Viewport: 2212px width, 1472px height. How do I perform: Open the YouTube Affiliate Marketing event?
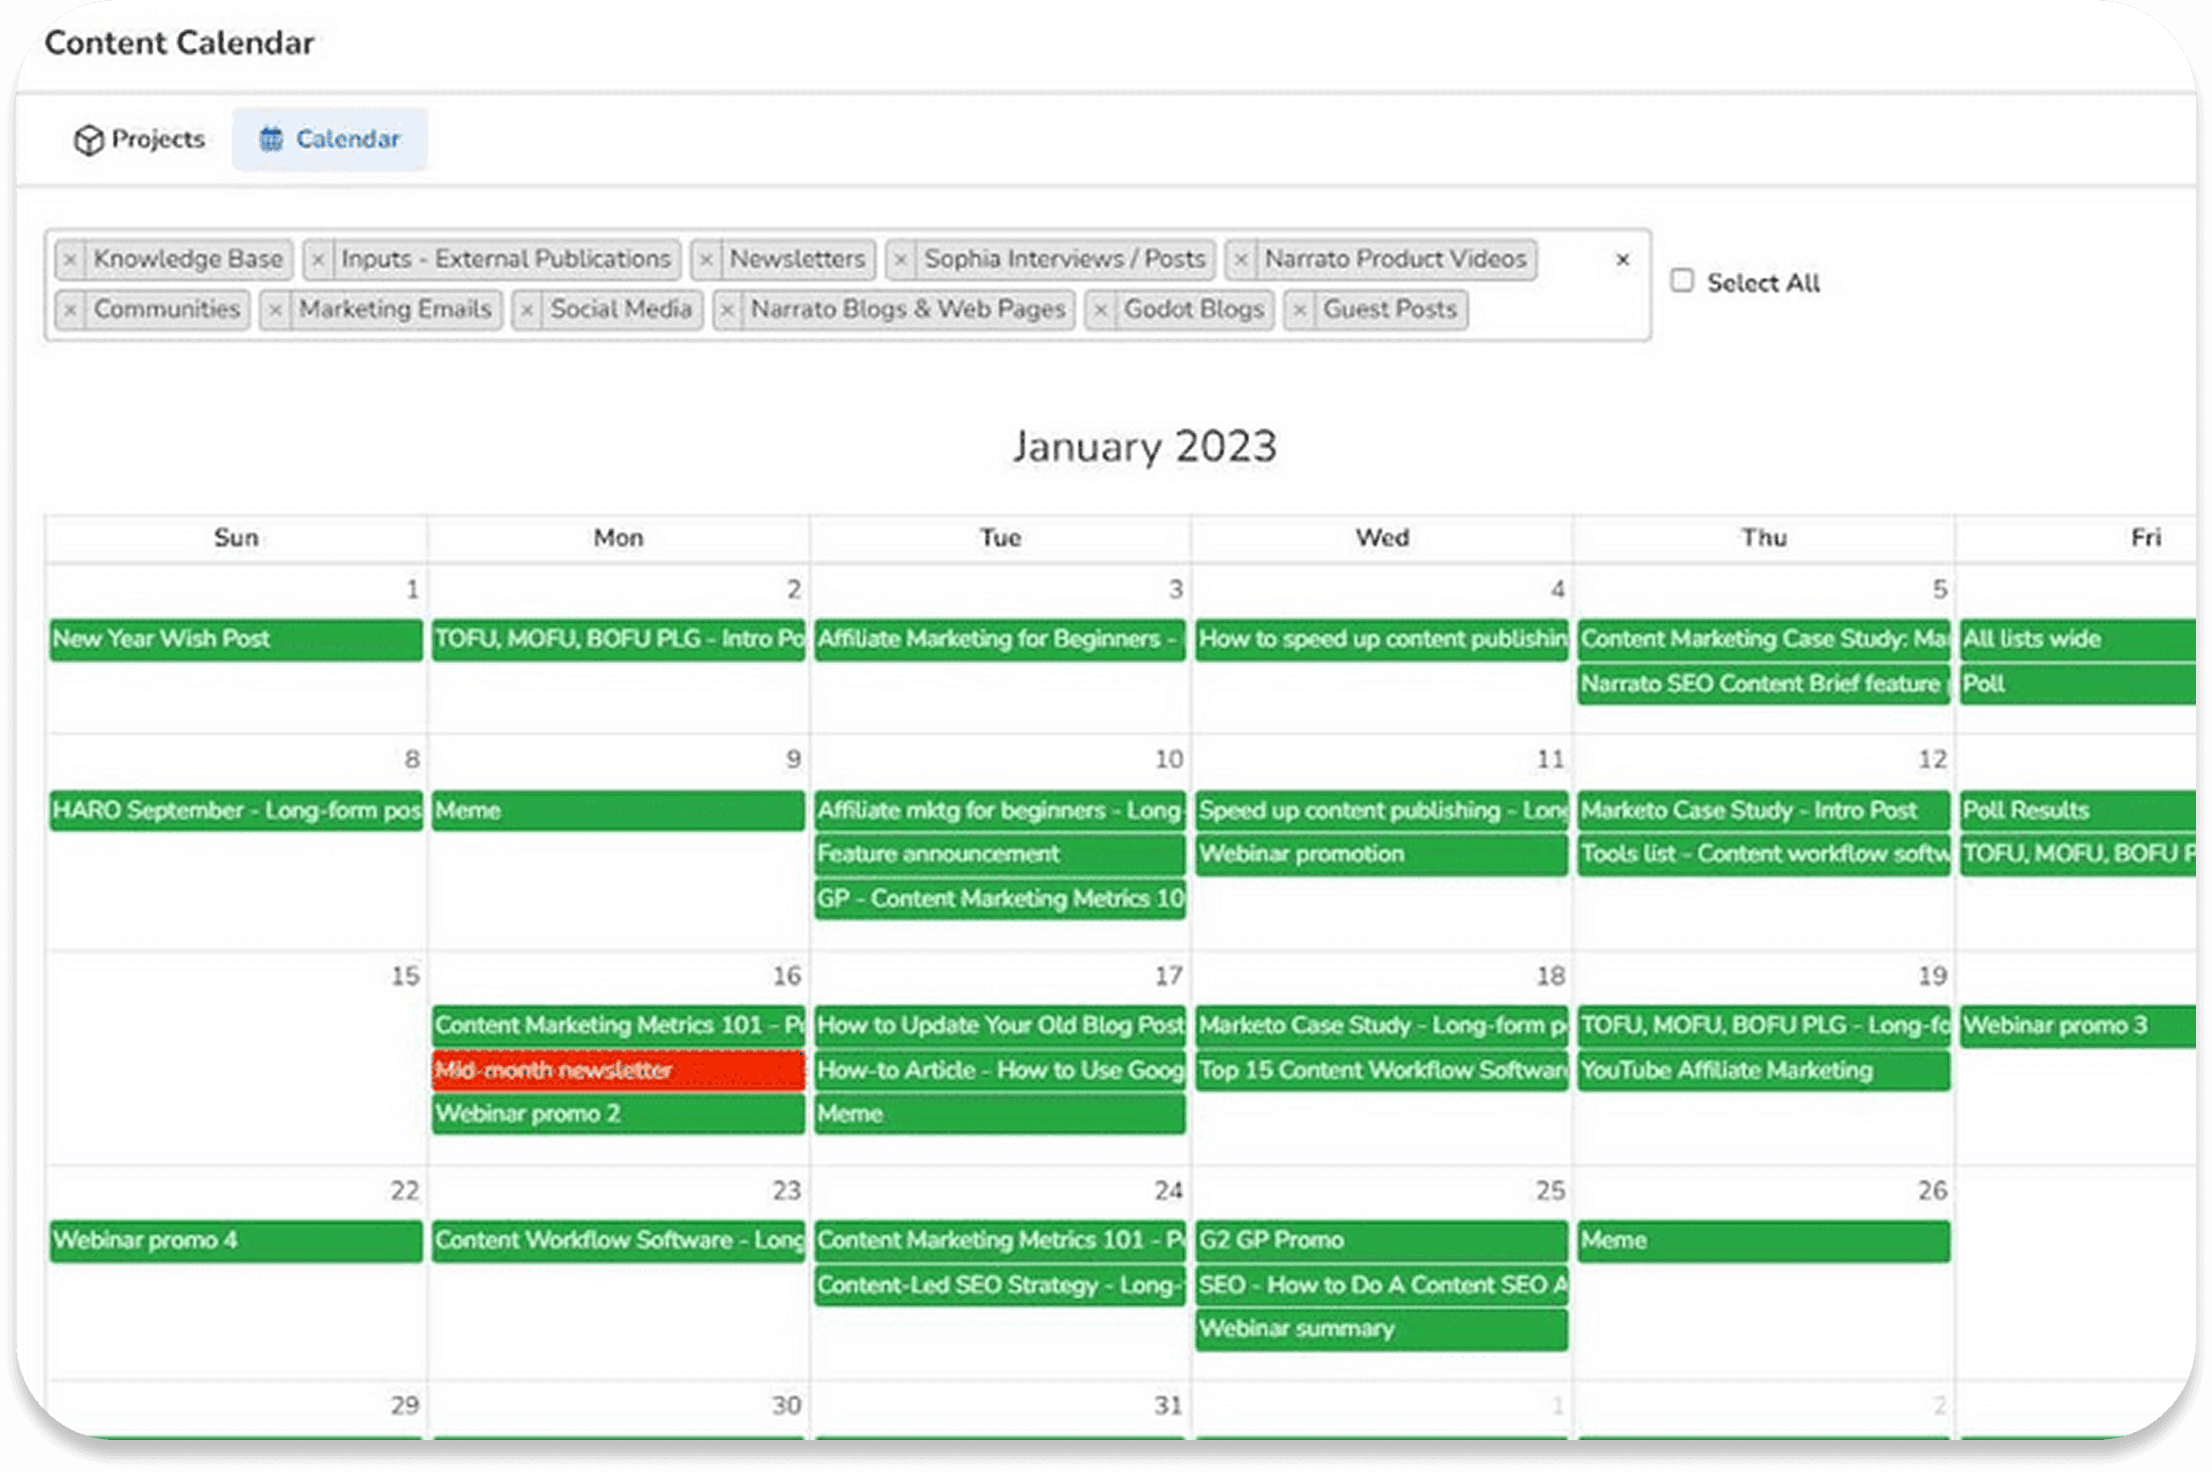[1764, 1070]
